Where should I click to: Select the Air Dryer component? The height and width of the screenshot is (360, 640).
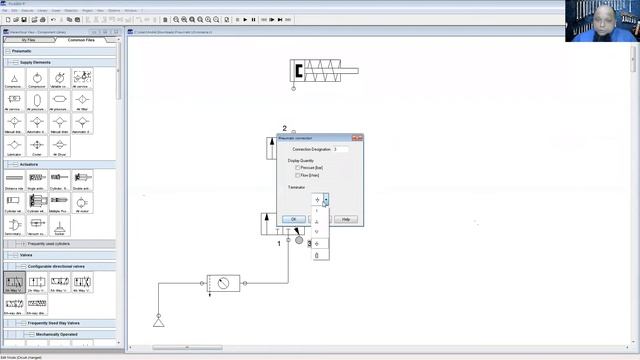point(60,146)
